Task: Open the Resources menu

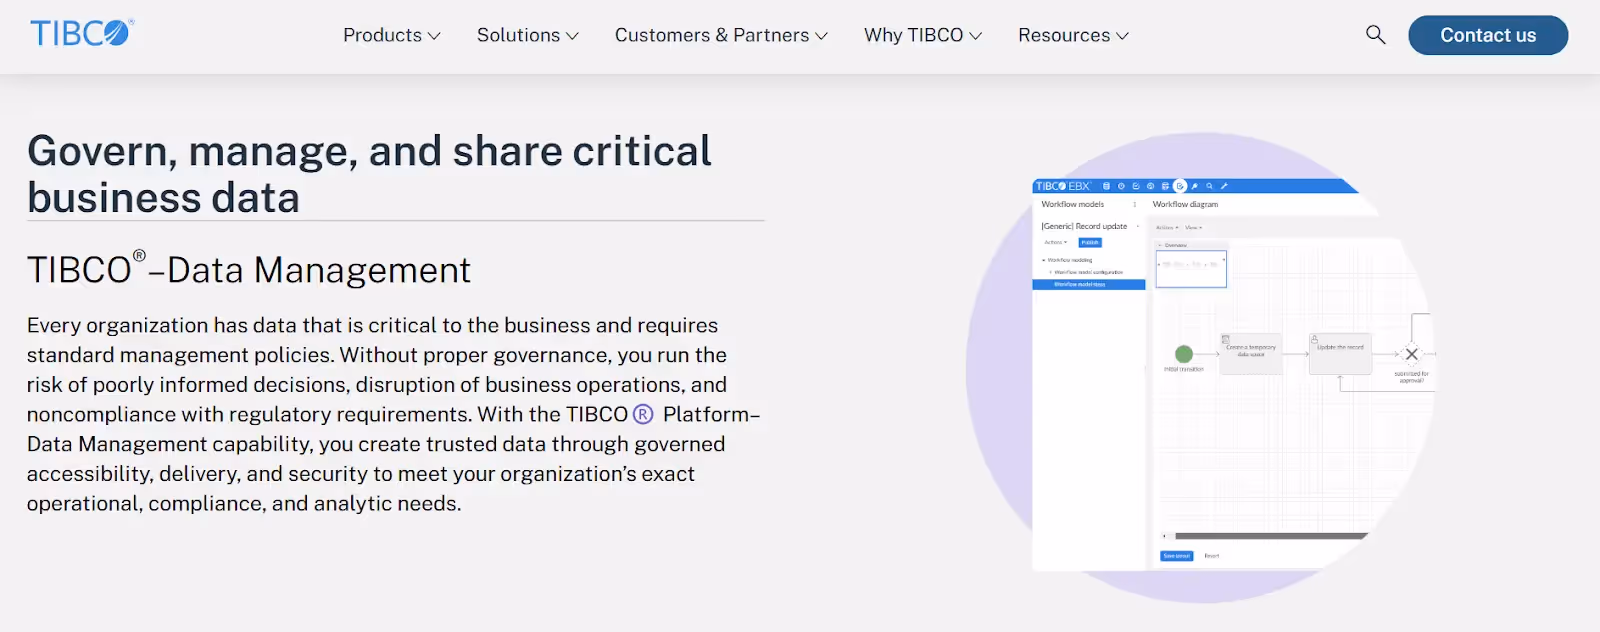Action: 1073,35
